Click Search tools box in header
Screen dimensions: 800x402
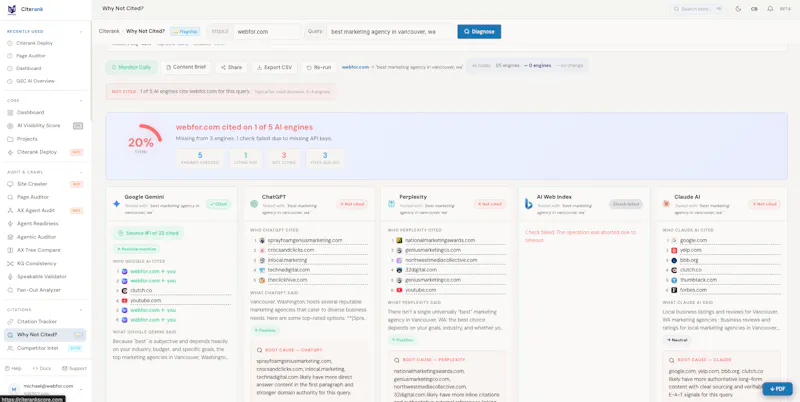point(698,9)
